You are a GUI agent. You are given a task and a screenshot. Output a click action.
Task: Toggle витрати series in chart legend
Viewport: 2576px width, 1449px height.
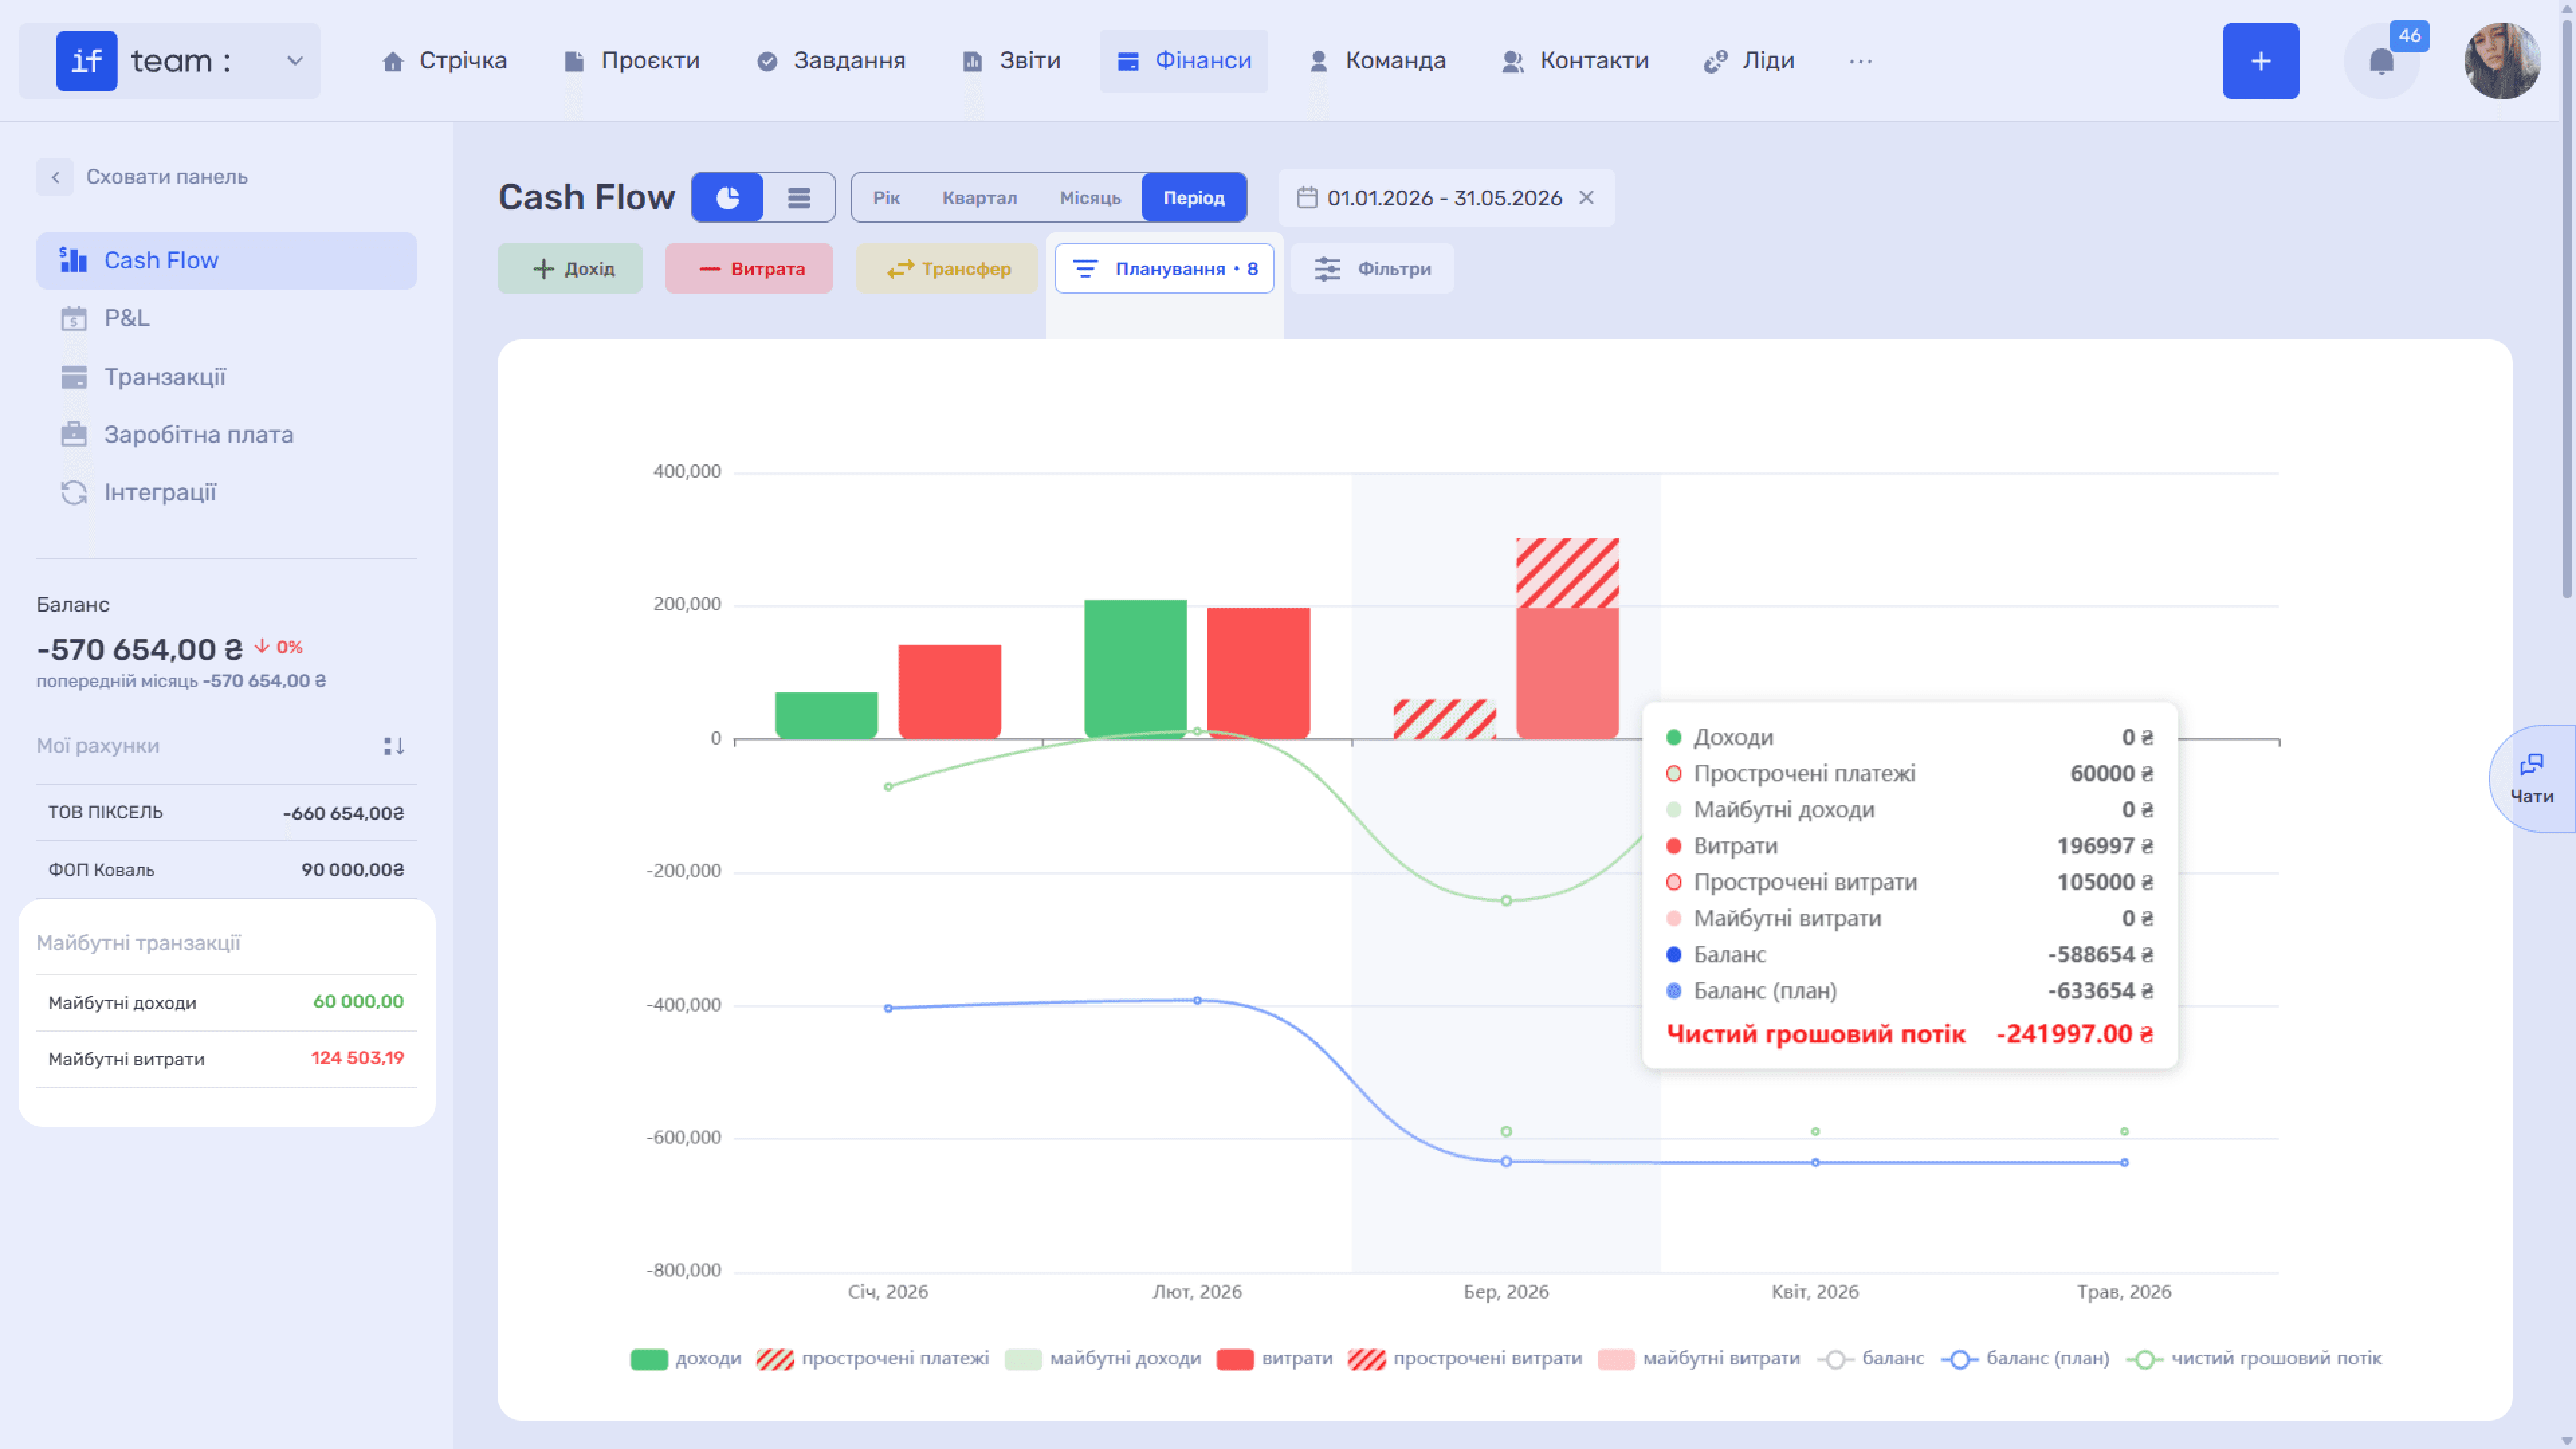1274,1358
